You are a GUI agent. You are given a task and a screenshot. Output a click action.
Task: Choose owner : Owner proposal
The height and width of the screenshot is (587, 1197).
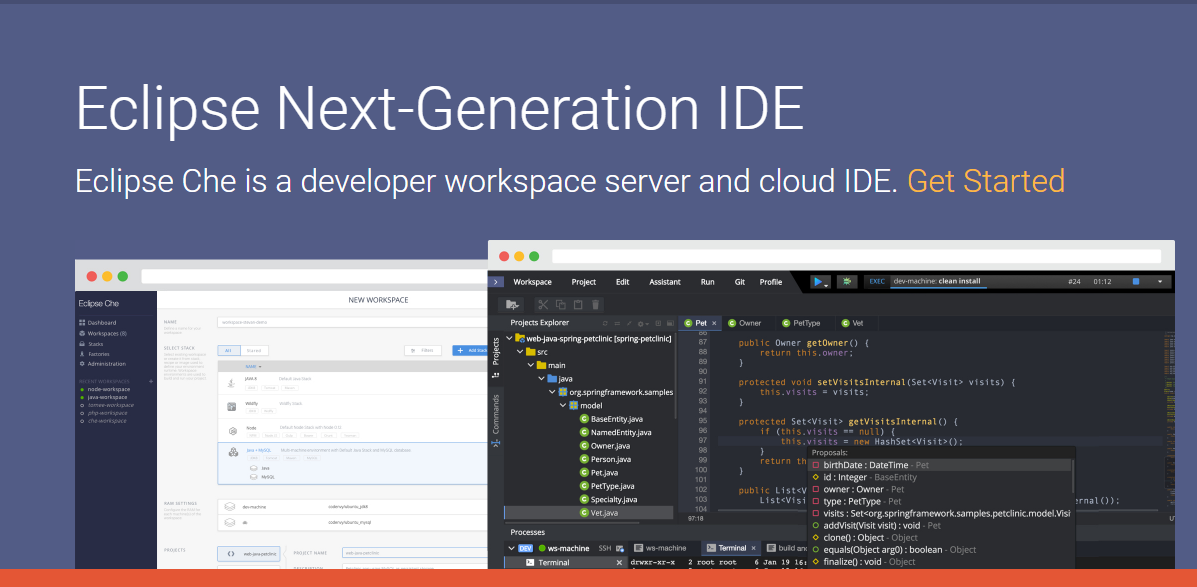tap(940, 489)
